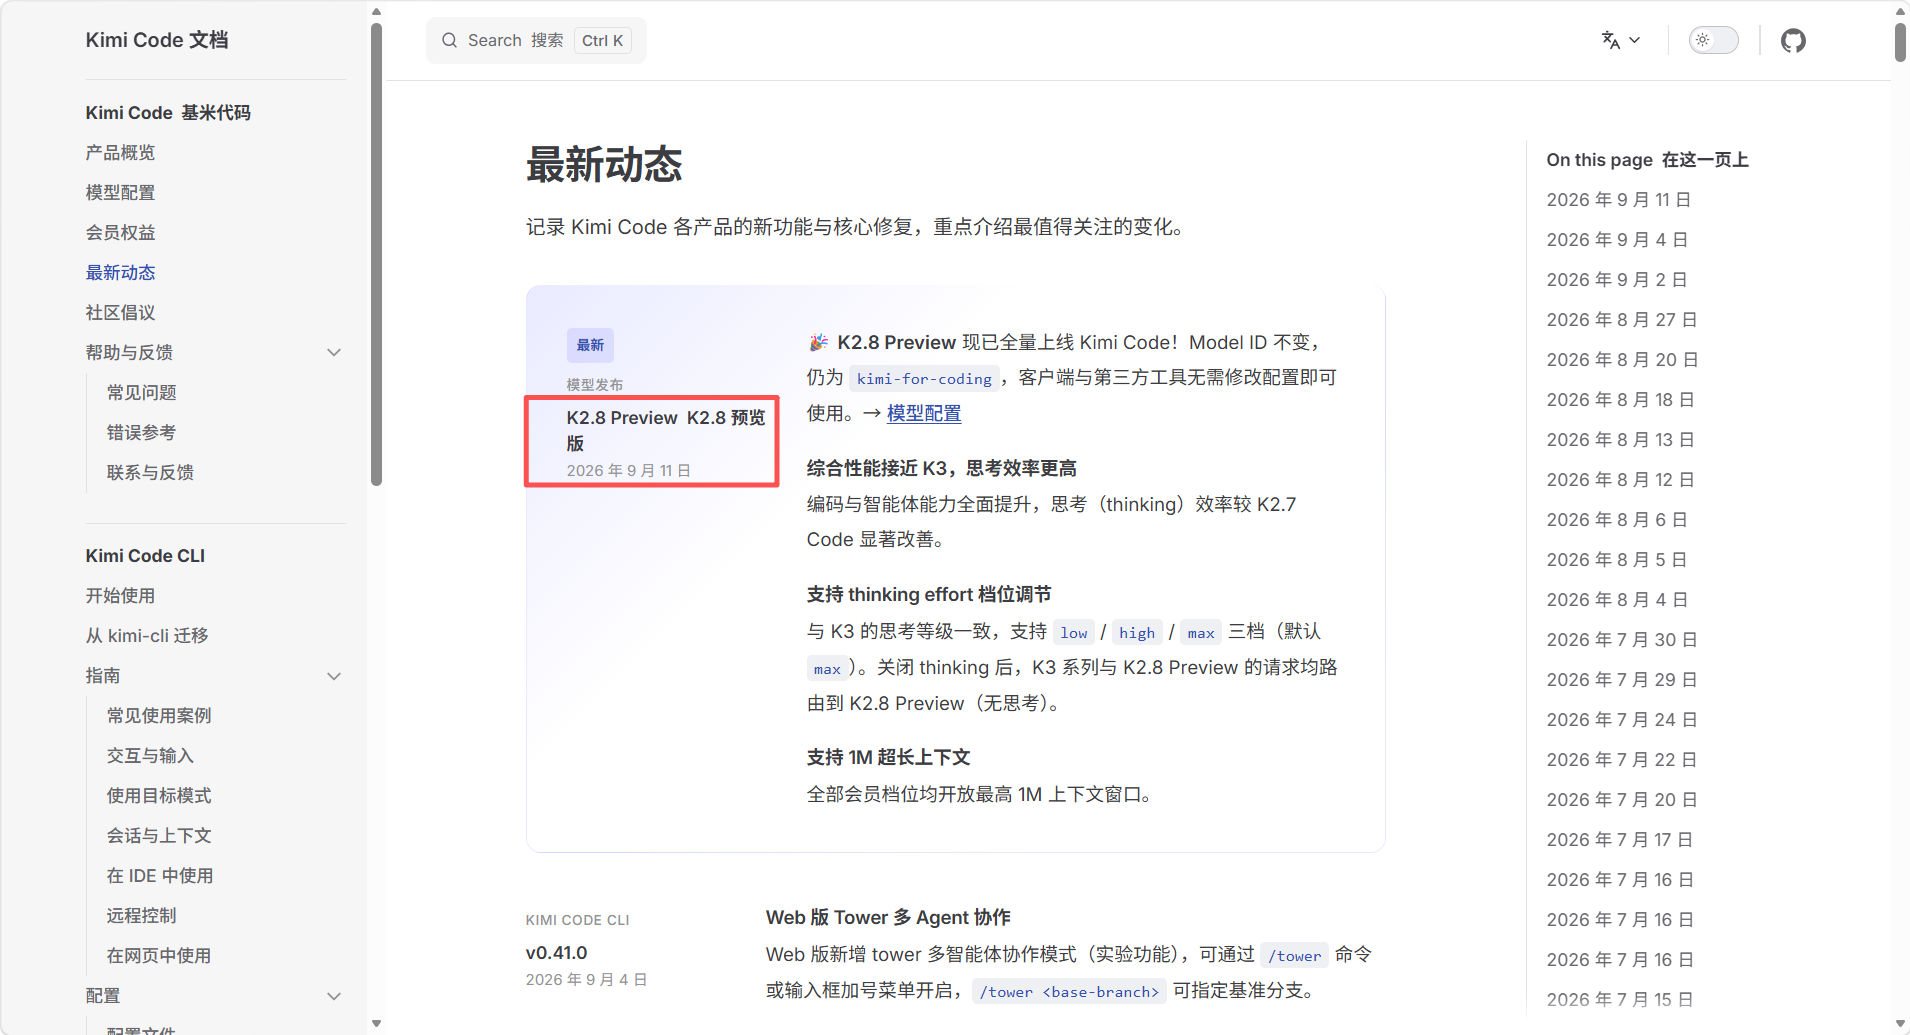Image resolution: width=1910 pixels, height=1035 pixels.
Task: Expand the language selector chevron
Action: click(x=1635, y=40)
